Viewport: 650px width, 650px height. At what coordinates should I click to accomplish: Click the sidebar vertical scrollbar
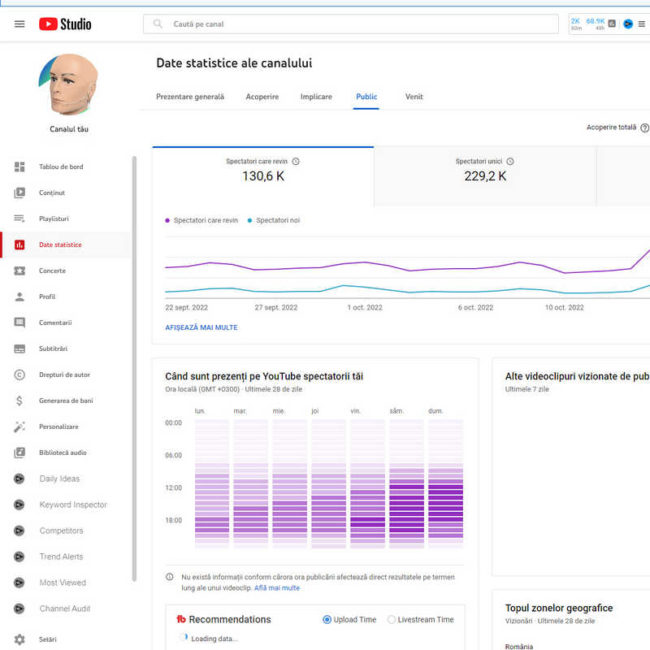(134, 369)
